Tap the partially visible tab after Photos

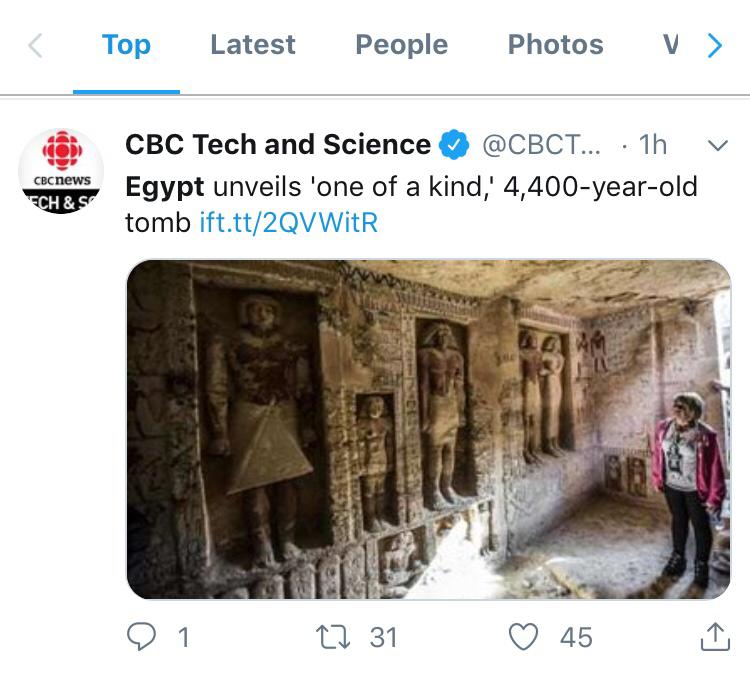click(x=671, y=45)
